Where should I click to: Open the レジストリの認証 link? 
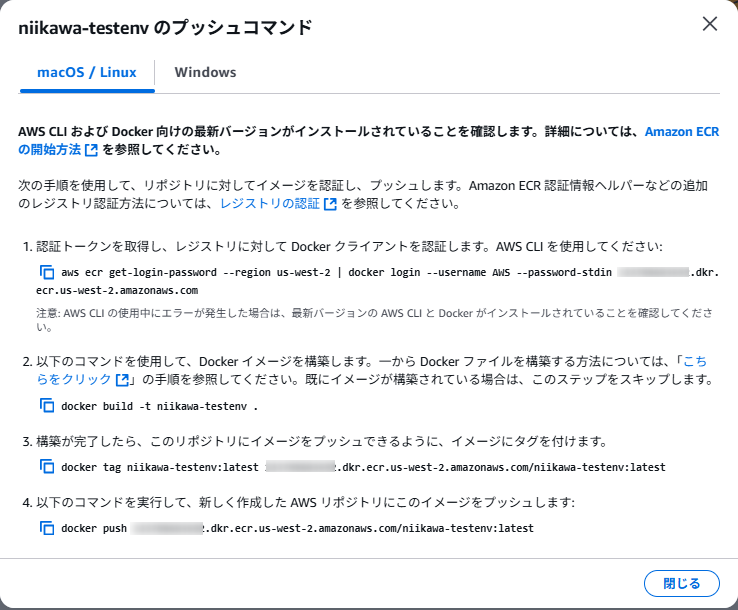tap(270, 204)
